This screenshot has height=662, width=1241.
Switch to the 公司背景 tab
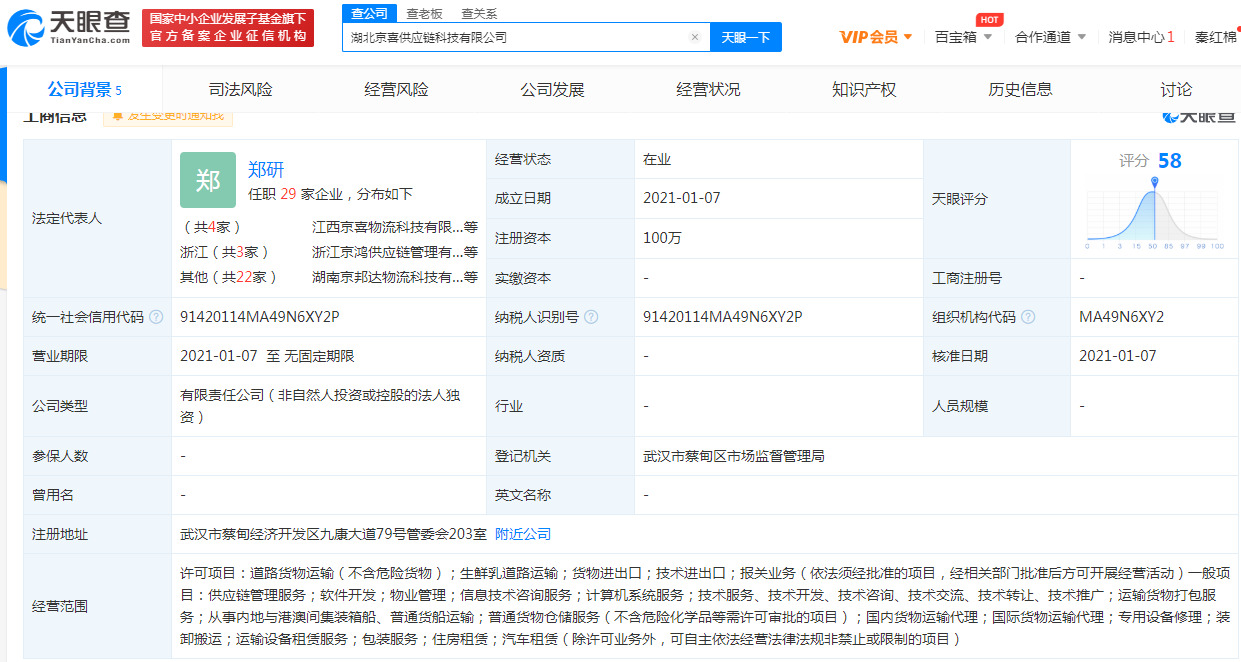(x=85, y=90)
